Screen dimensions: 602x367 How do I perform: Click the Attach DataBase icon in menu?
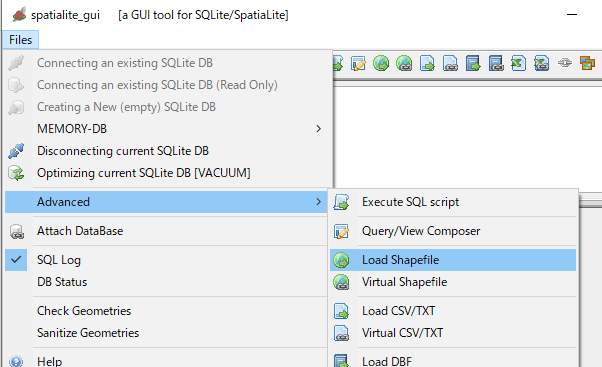pos(17,231)
